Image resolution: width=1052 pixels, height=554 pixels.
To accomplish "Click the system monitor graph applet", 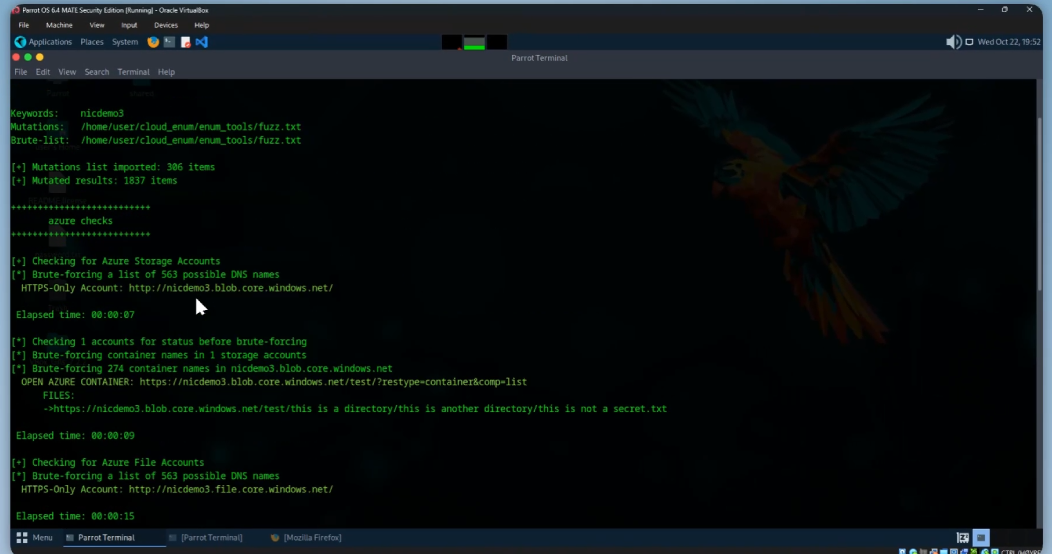I will pos(474,42).
